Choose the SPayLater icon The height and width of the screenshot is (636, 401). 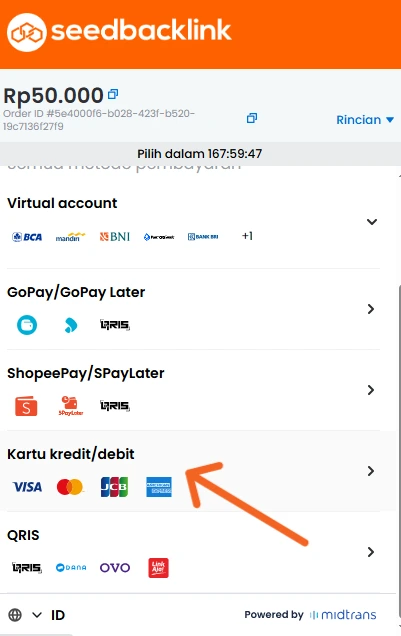[71, 406]
